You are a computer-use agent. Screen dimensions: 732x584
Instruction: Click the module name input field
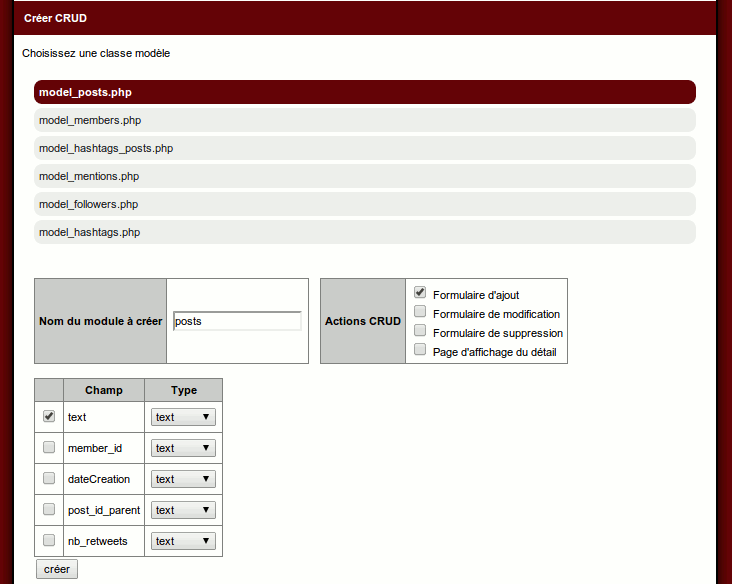[x=237, y=321]
